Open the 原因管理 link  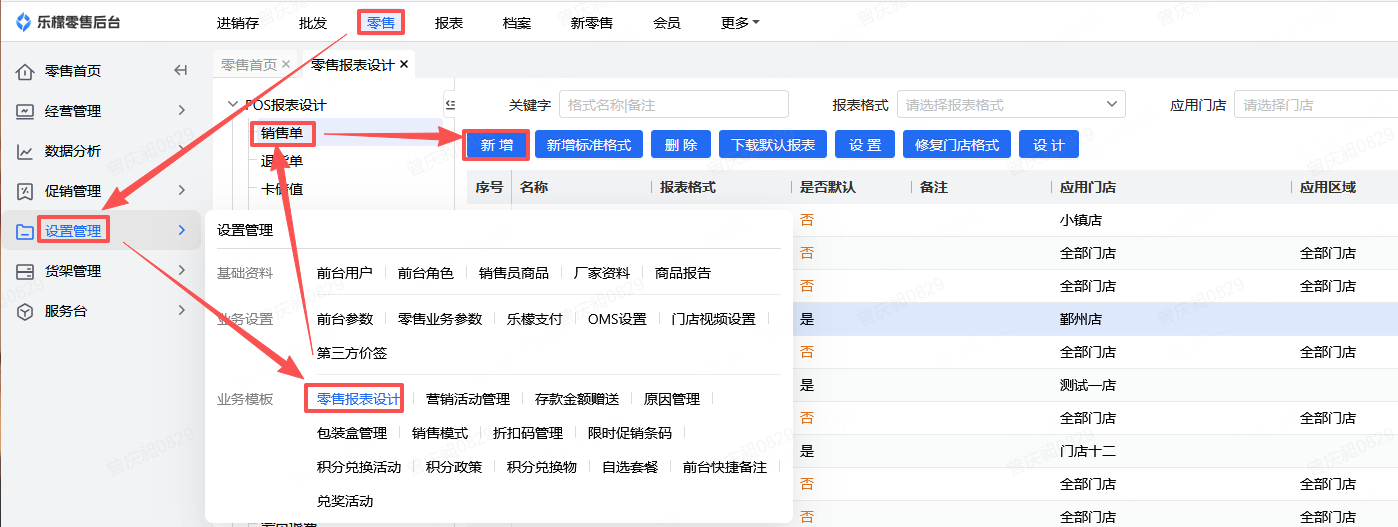click(x=672, y=399)
